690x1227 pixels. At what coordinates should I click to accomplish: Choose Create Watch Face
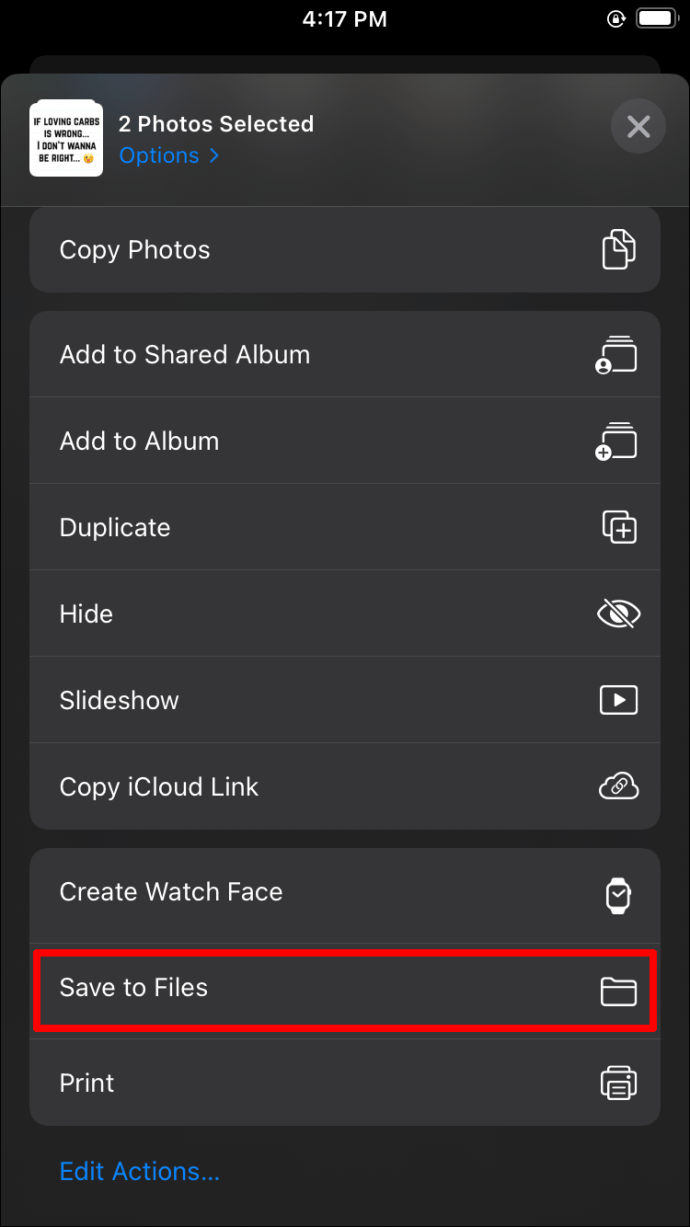point(171,892)
